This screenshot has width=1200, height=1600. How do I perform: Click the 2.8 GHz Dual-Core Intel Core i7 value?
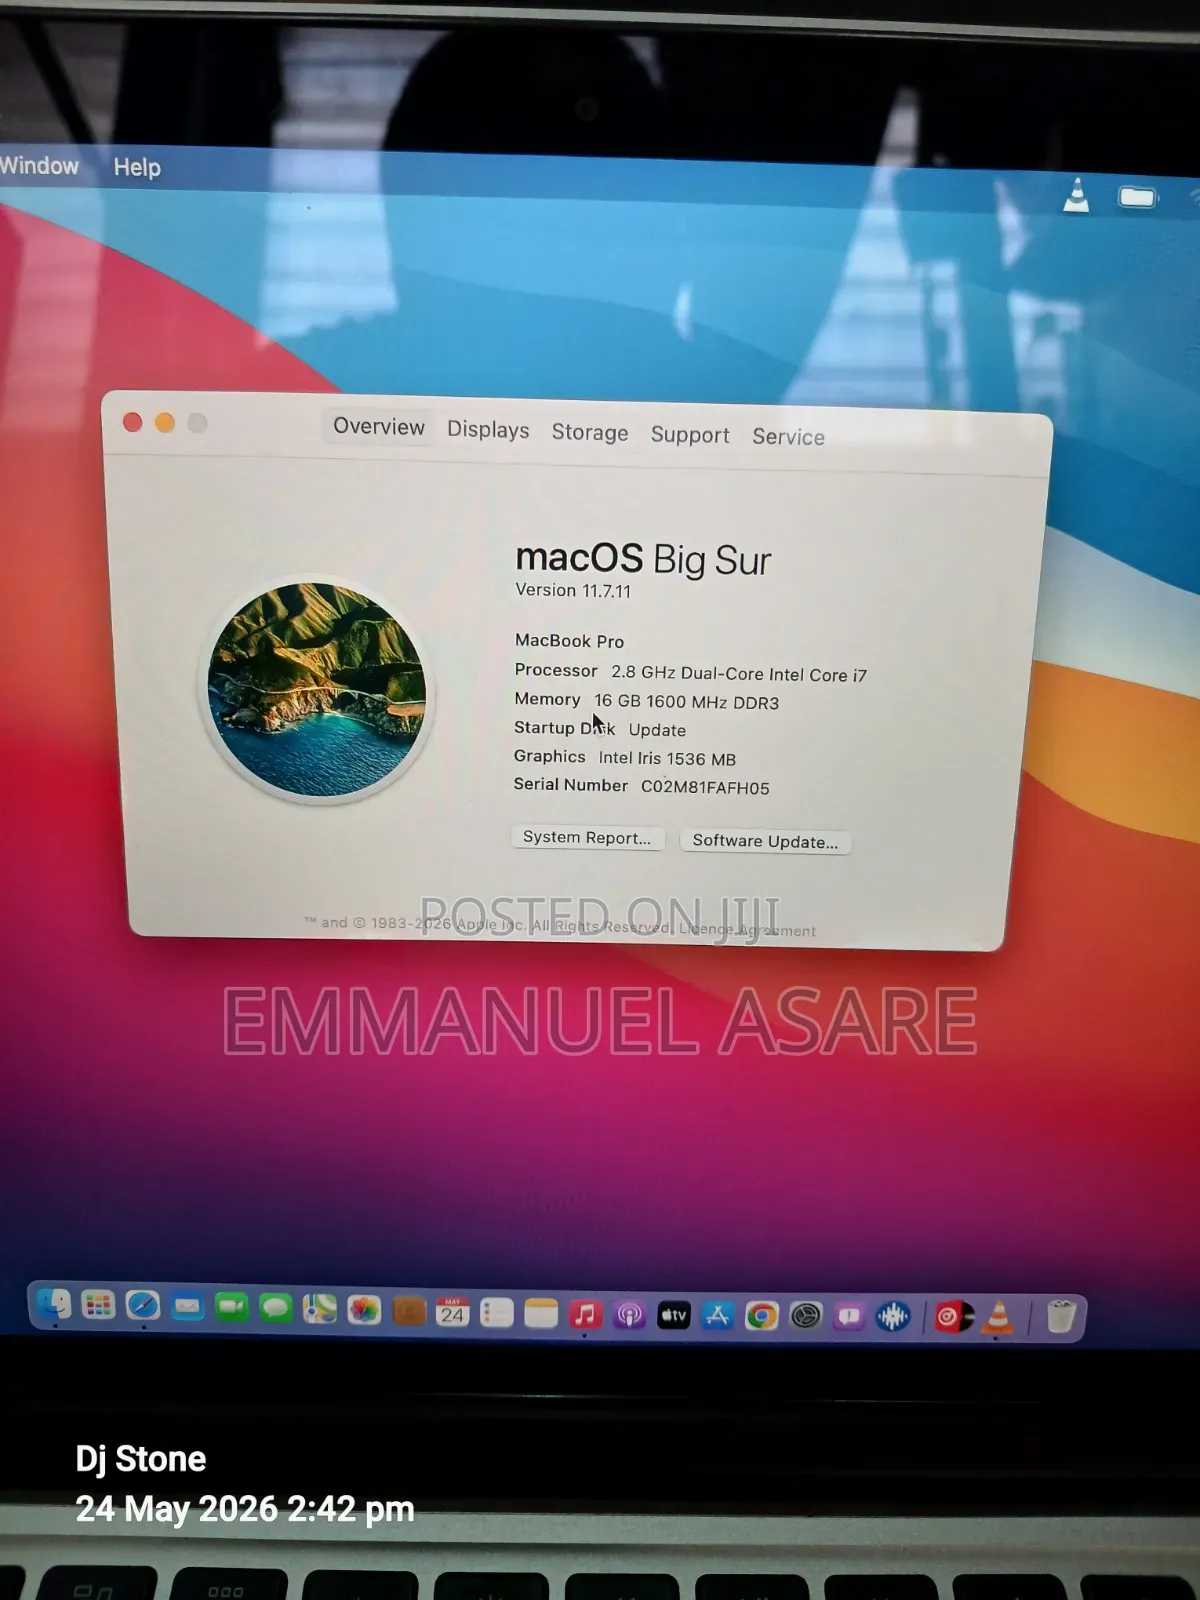pyautogui.click(x=739, y=674)
